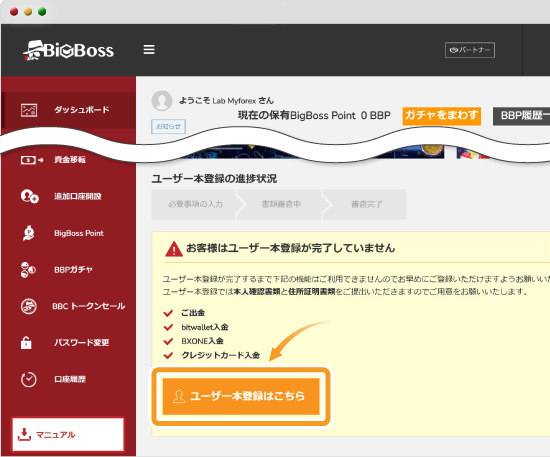Click the お知らせ button

click(x=168, y=126)
